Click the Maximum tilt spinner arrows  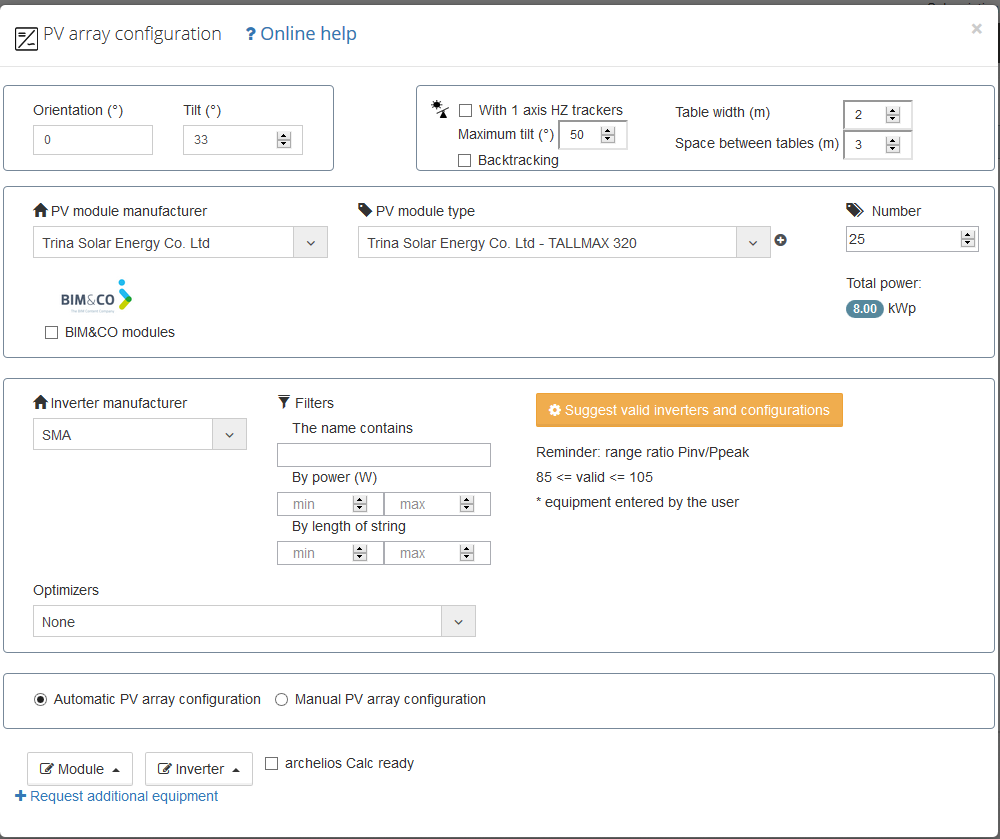(x=608, y=135)
